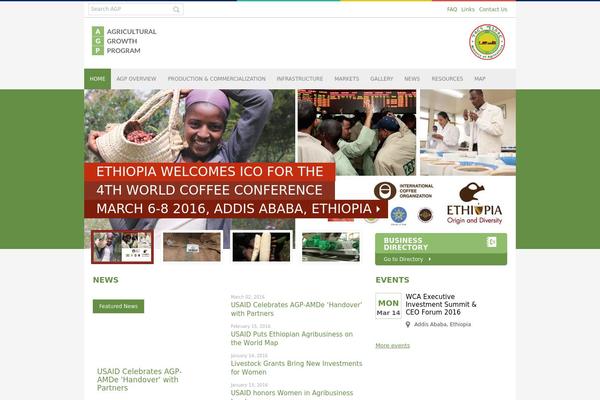Open the Resources menu

pos(447,79)
